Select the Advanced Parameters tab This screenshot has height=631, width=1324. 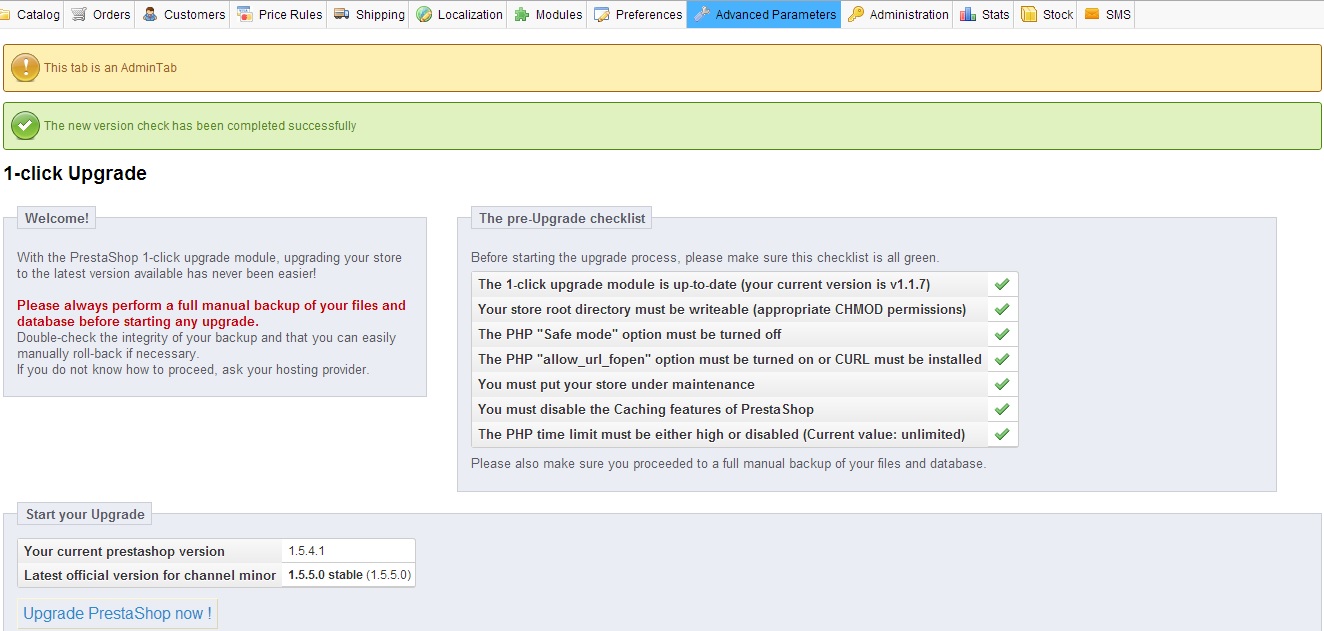tap(764, 14)
